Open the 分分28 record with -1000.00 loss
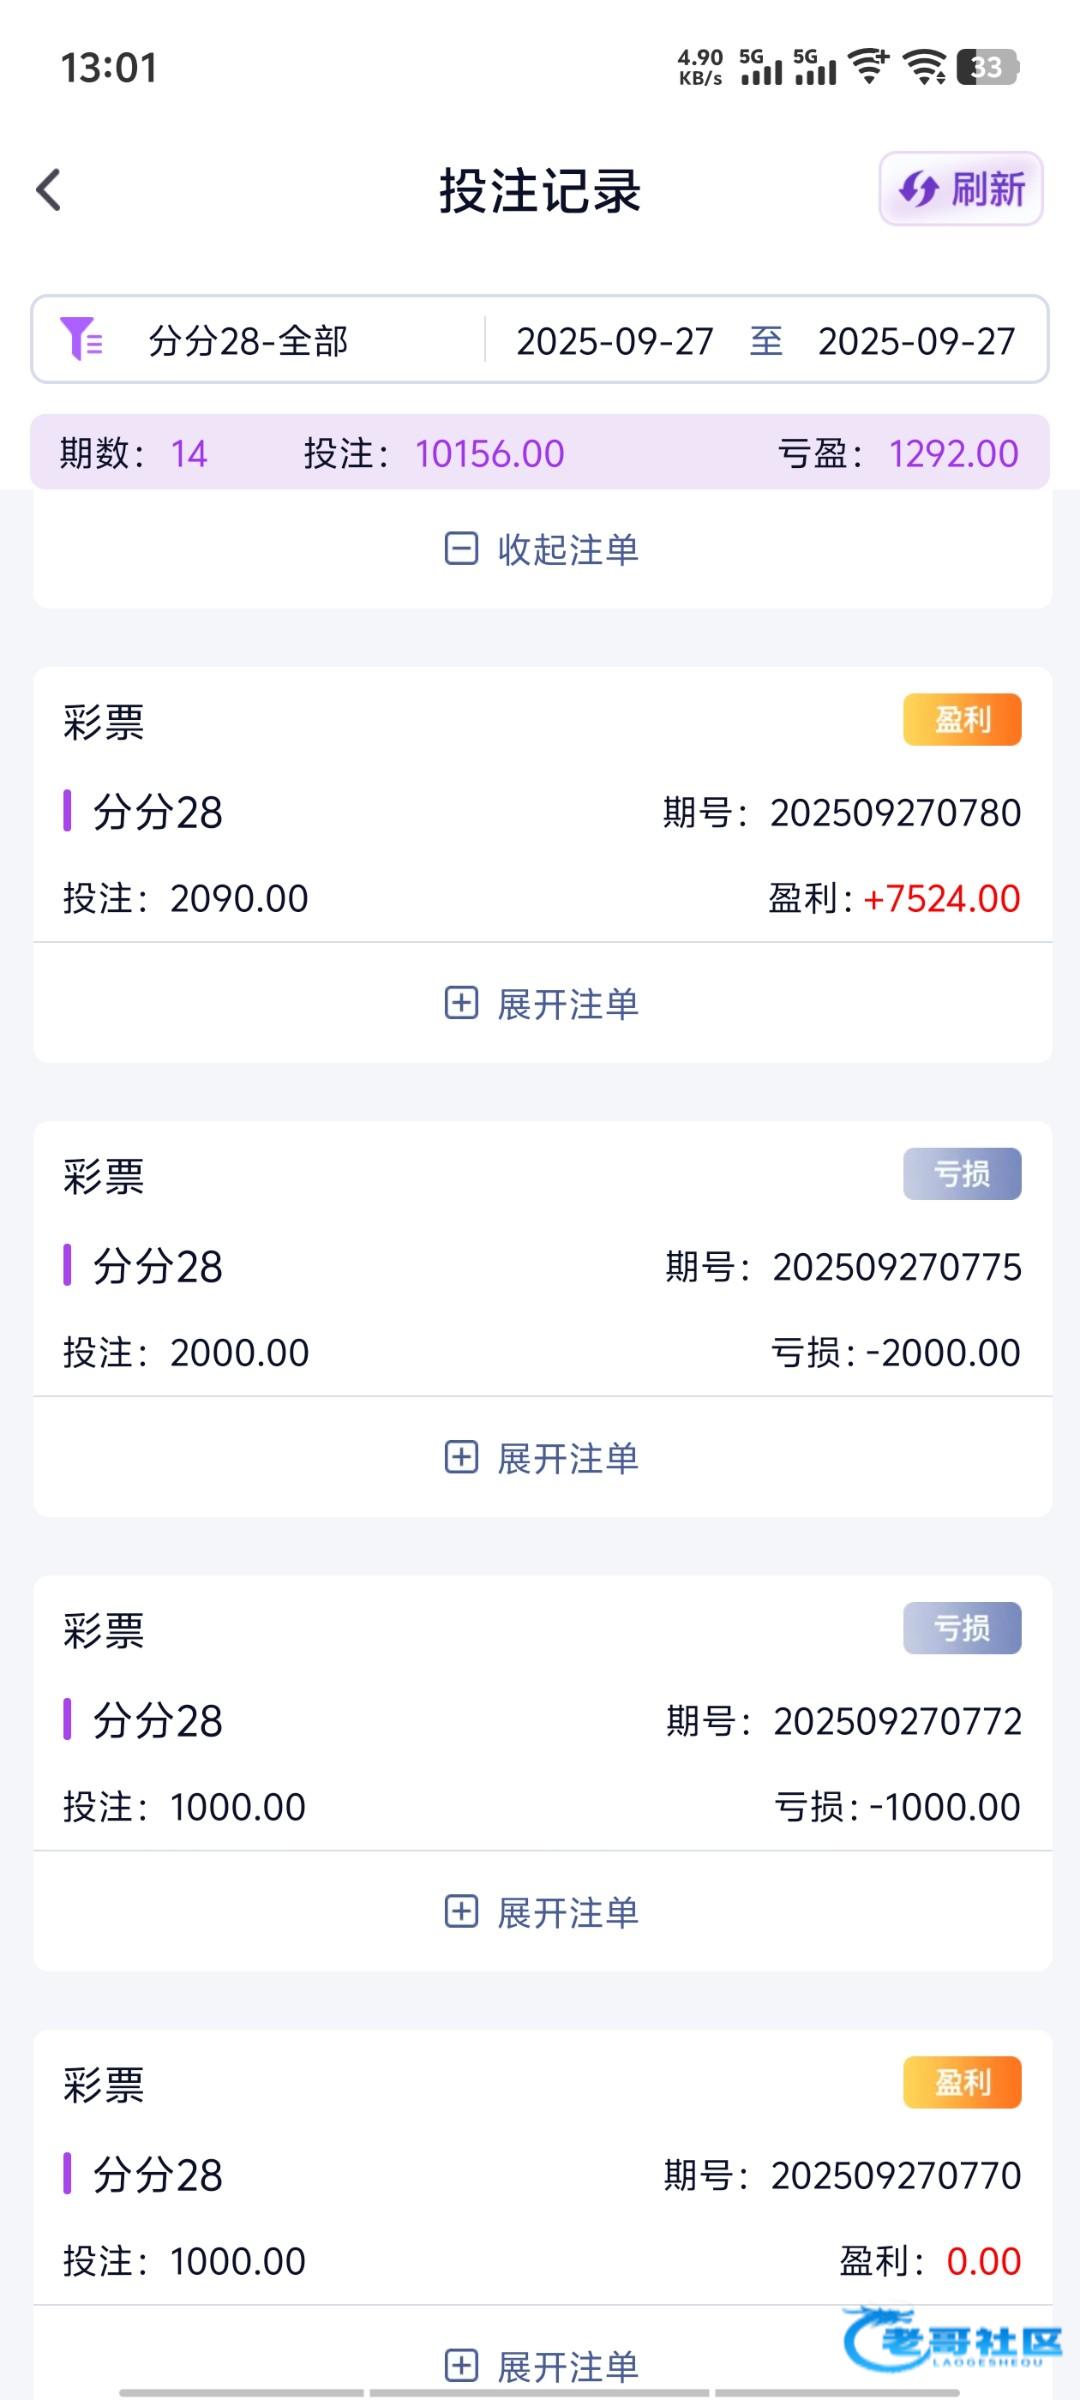Viewport: 1080px width, 2400px height. pos(542,1720)
